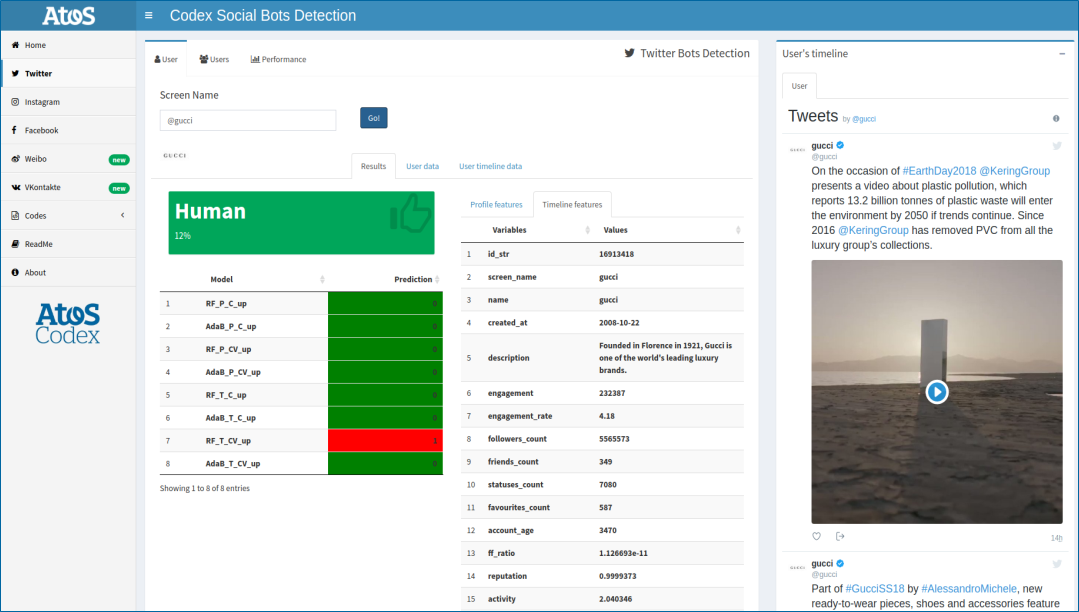Click the id_str value 16913418

point(617,254)
